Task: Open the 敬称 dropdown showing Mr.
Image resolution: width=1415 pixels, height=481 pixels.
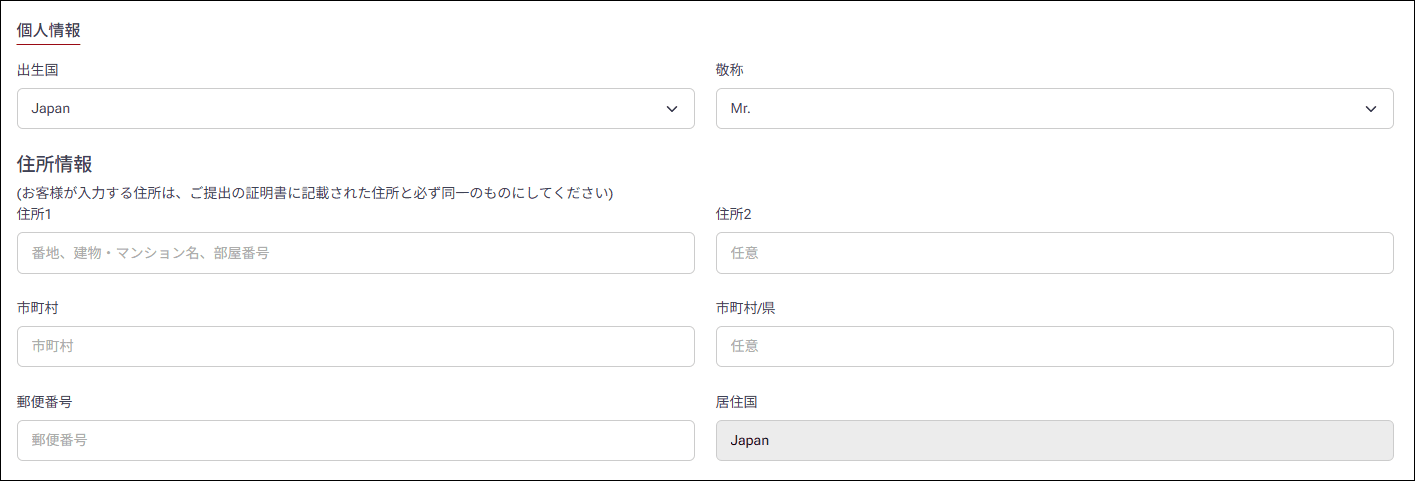Action: [x=1055, y=108]
